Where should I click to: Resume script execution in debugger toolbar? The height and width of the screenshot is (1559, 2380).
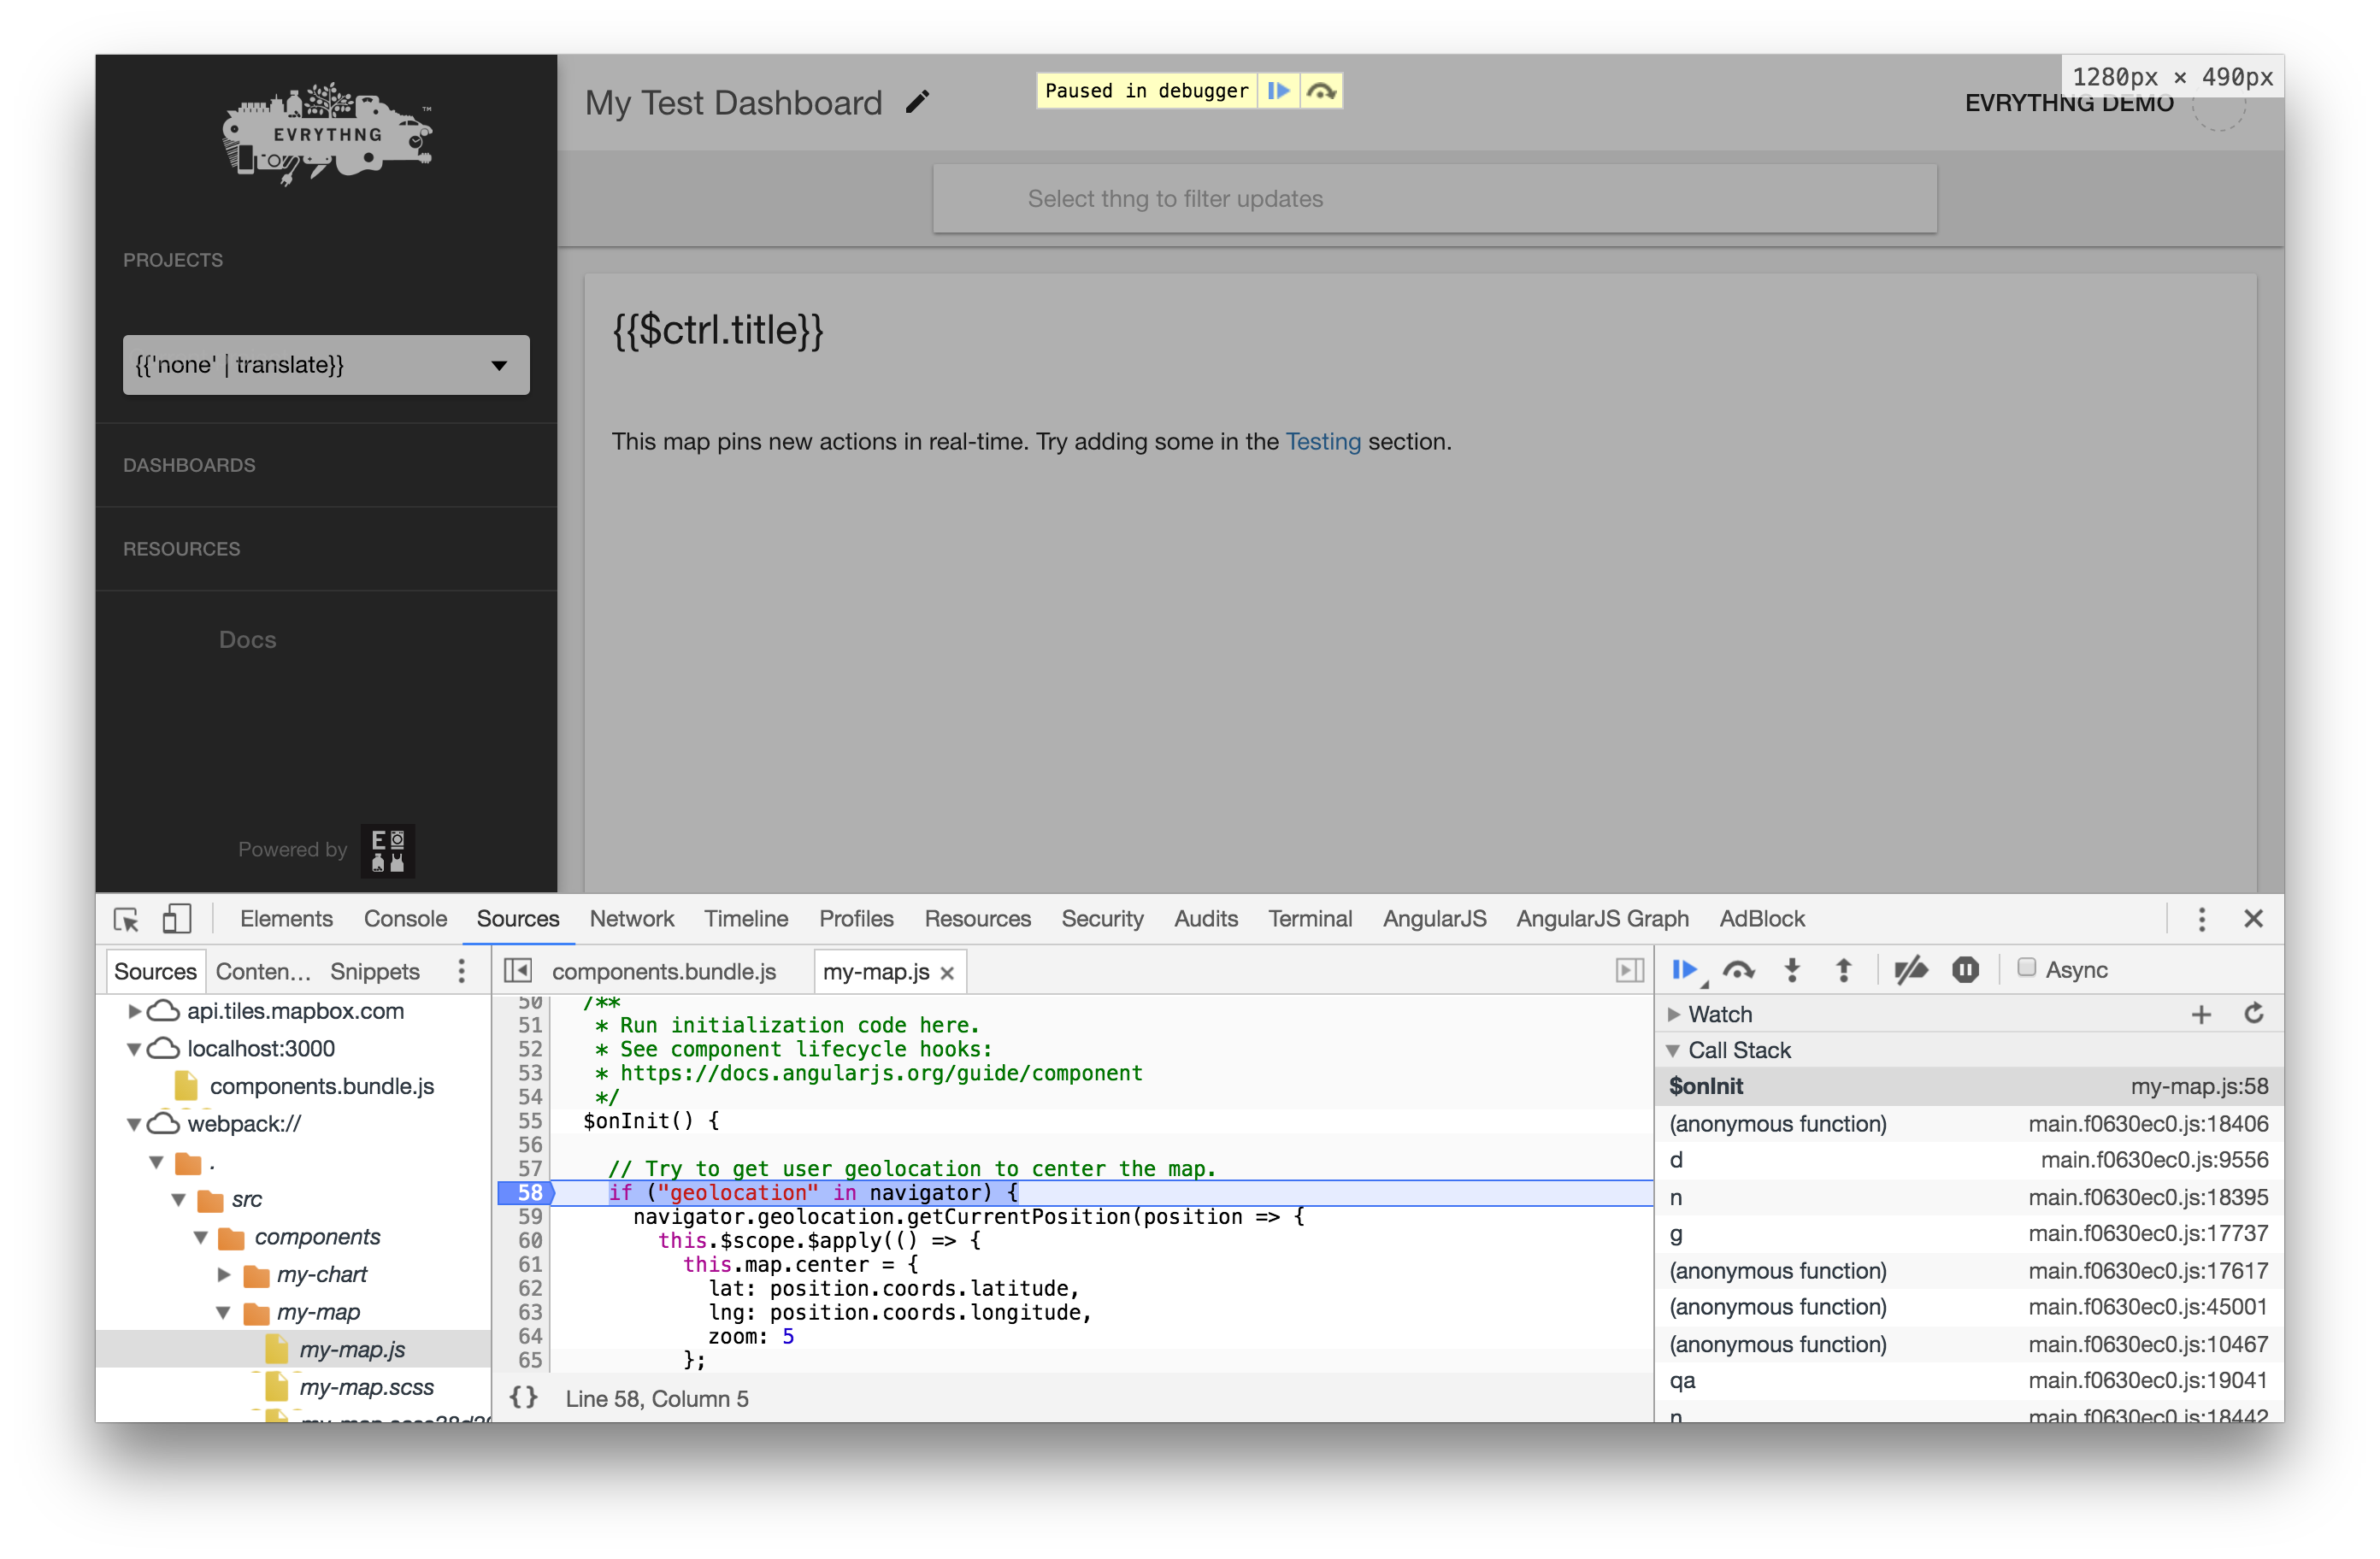pyautogui.click(x=1685, y=969)
